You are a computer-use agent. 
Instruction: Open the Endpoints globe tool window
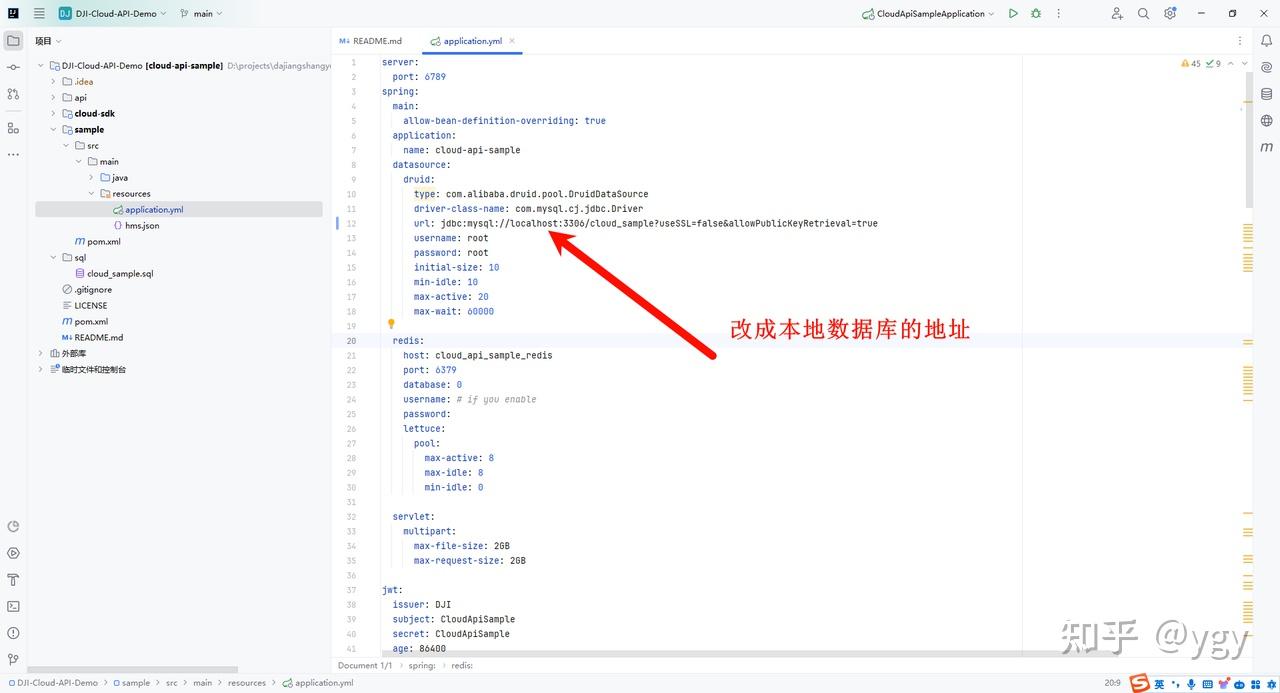pyautogui.click(x=1266, y=120)
